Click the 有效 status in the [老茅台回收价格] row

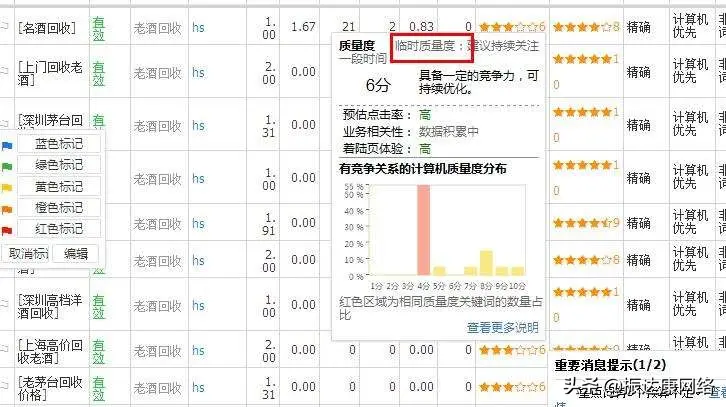98,388
